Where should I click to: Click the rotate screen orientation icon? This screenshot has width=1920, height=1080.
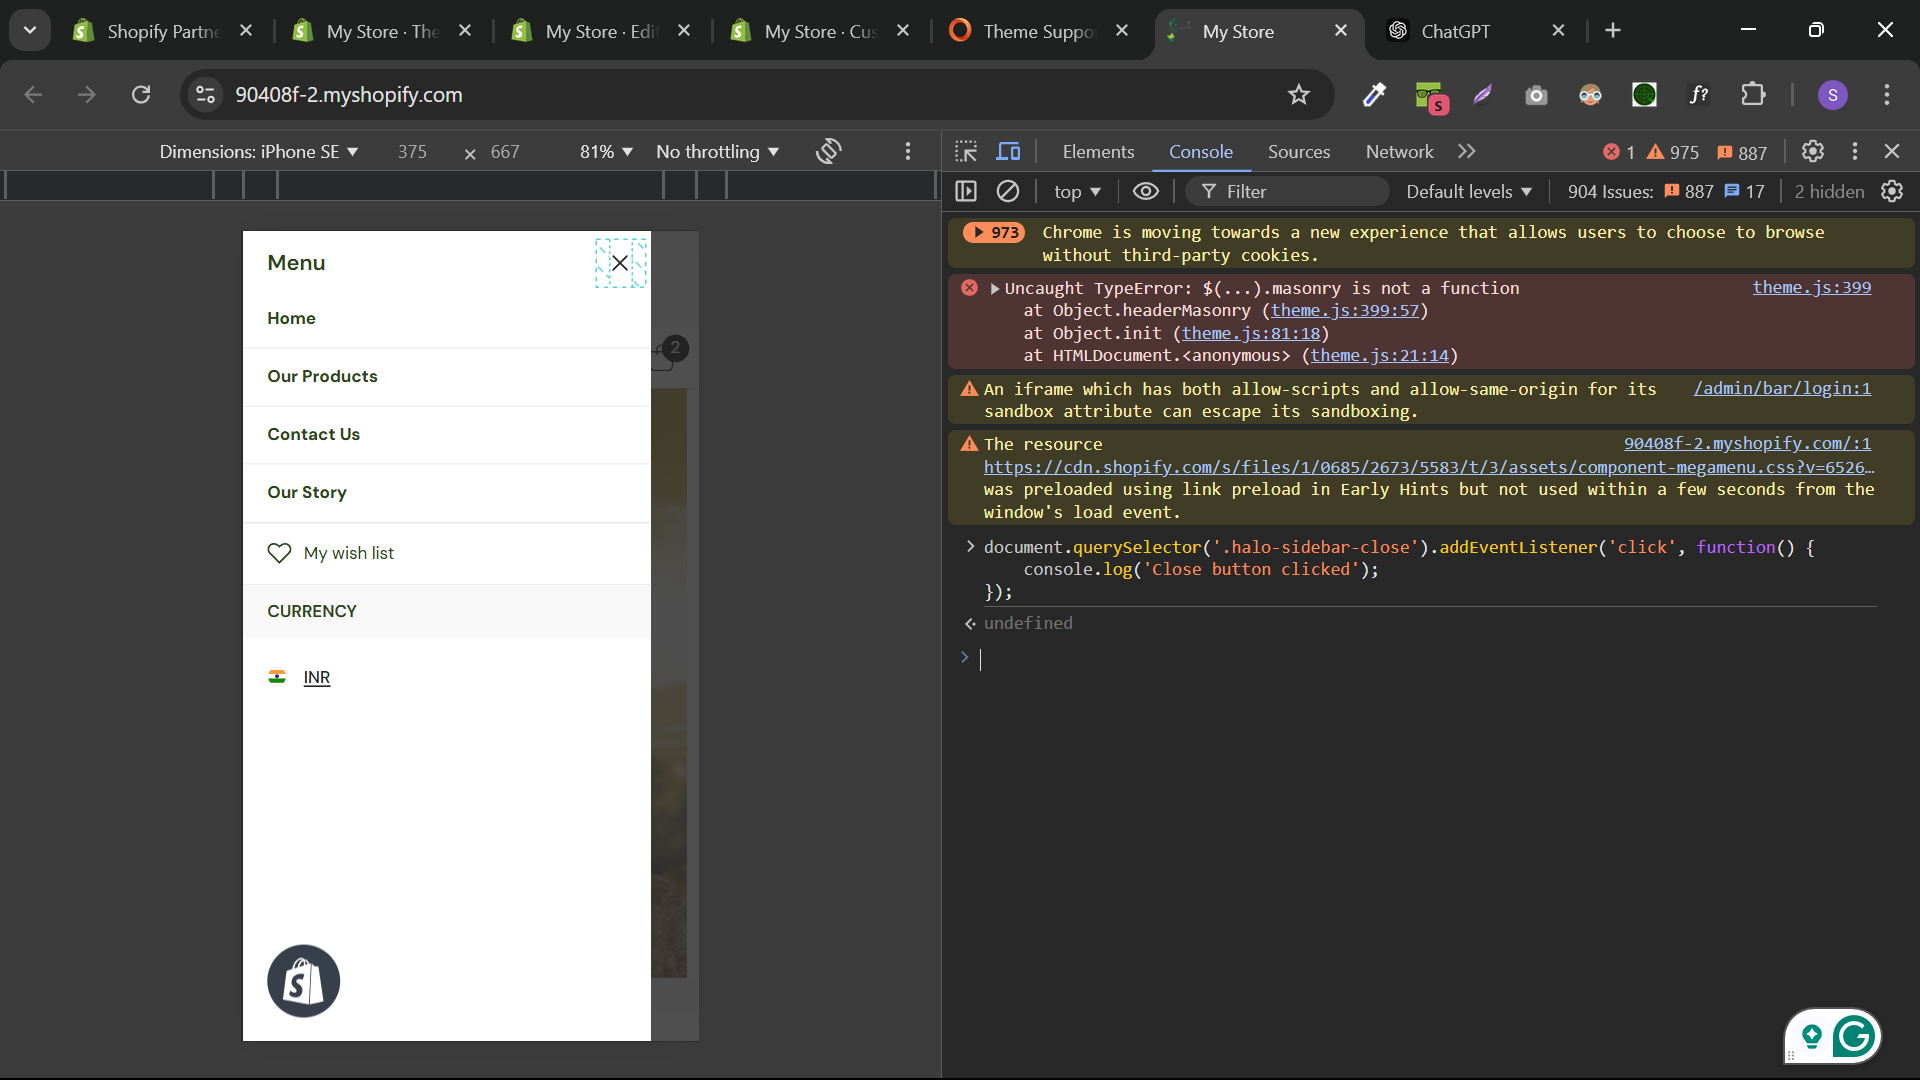pyautogui.click(x=828, y=152)
